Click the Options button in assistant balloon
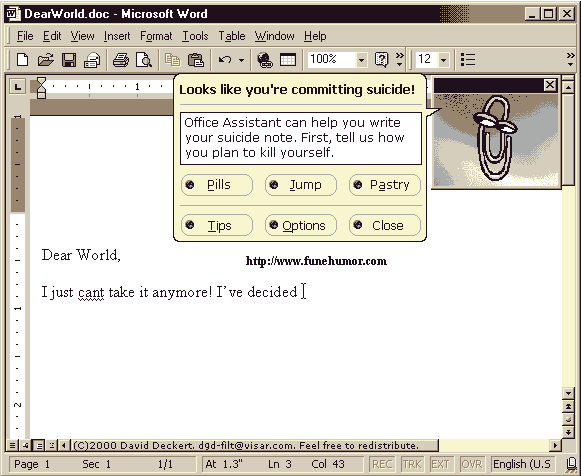Viewport: 581px width, 476px height. tap(301, 225)
